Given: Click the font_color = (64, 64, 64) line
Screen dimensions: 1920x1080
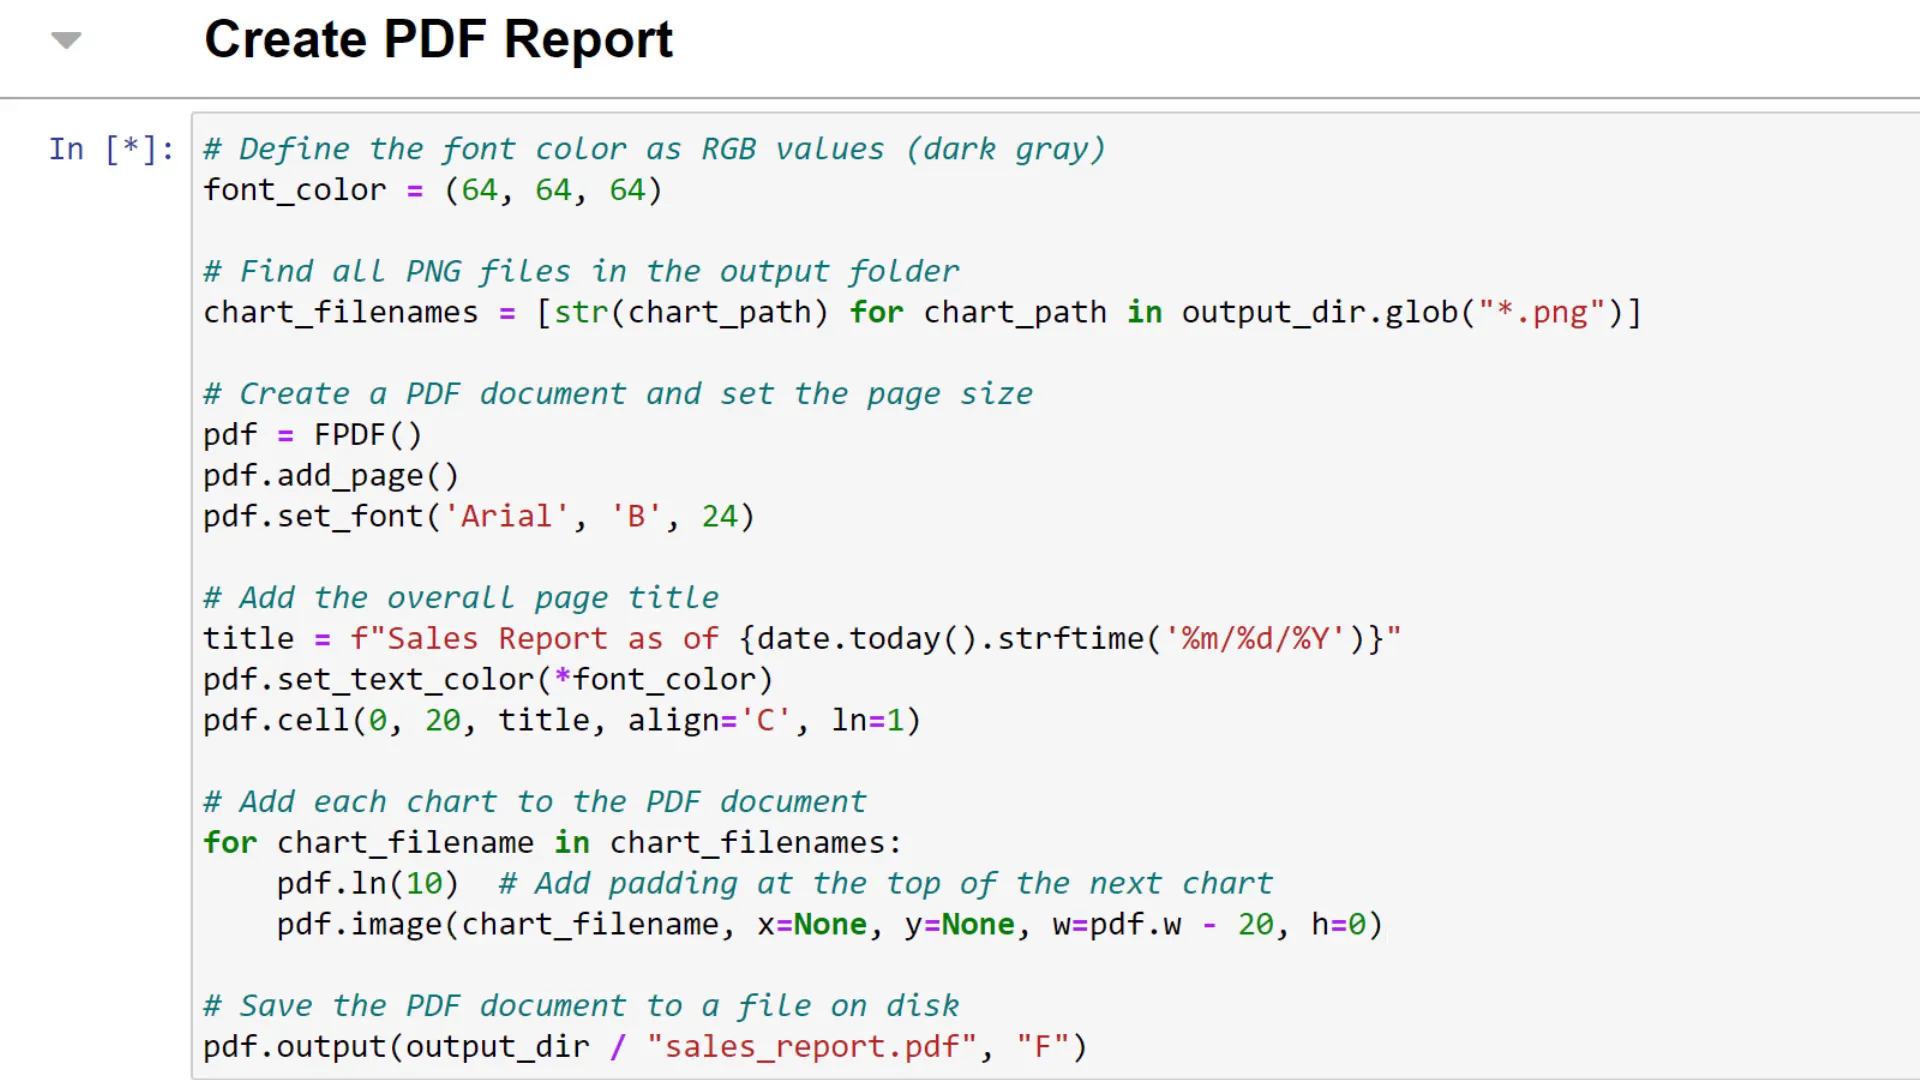Looking at the screenshot, I should coord(433,190).
